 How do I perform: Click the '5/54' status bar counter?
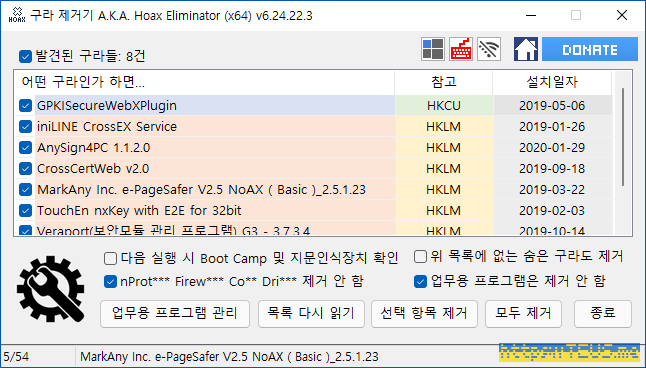click(16, 356)
